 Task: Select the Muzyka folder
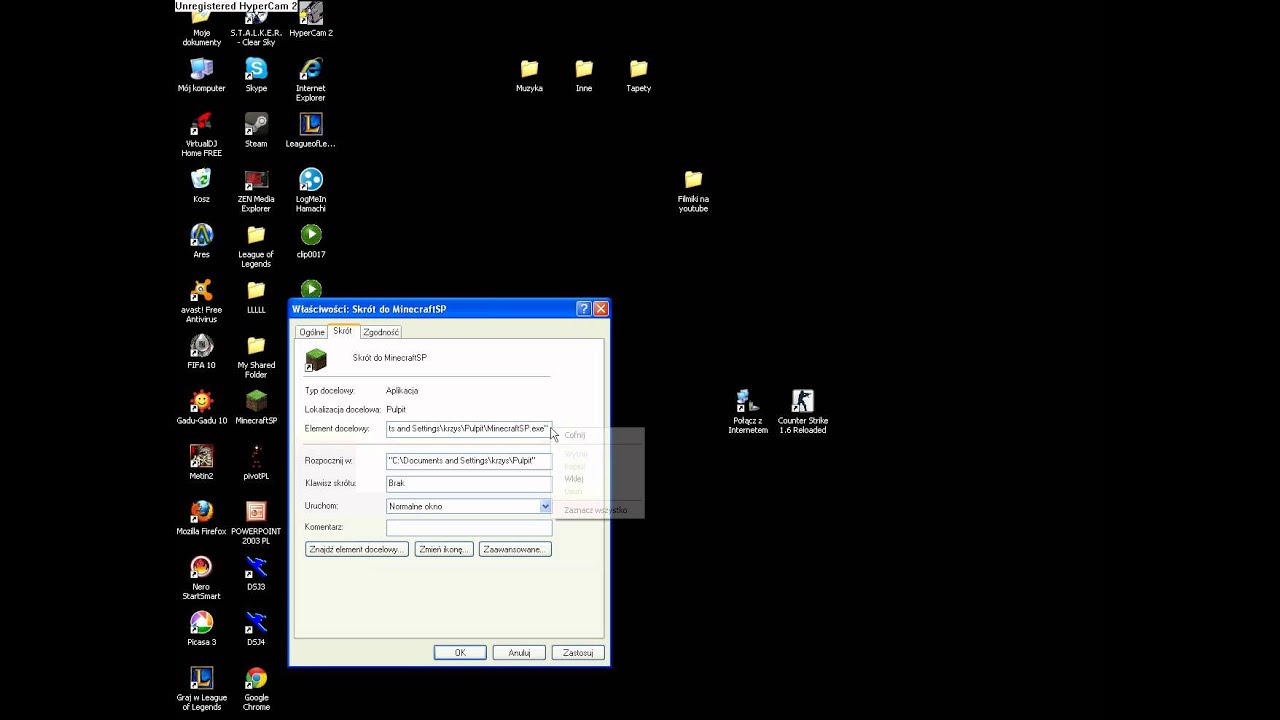529,75
